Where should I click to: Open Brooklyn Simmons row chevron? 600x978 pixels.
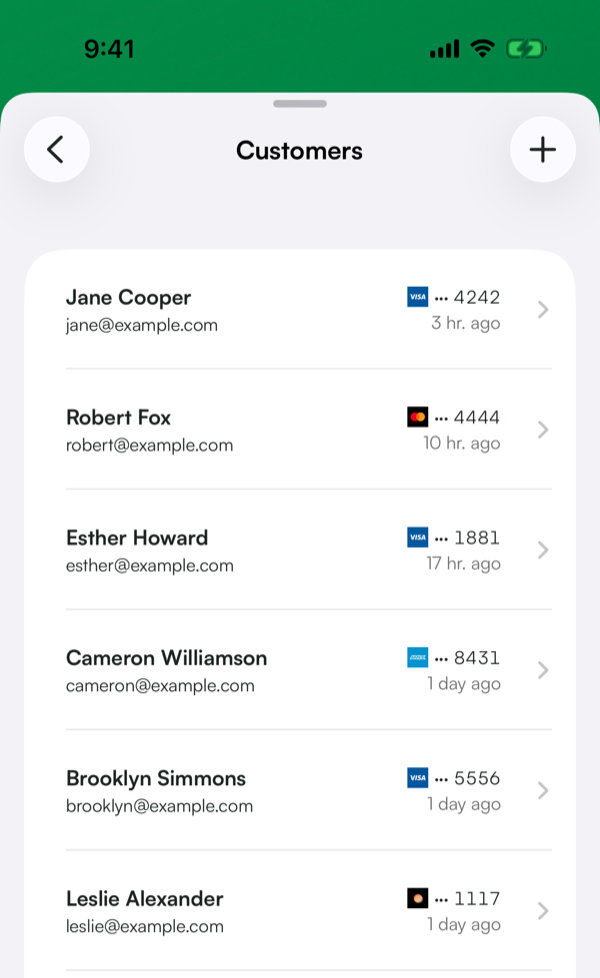tap(543, 791)
